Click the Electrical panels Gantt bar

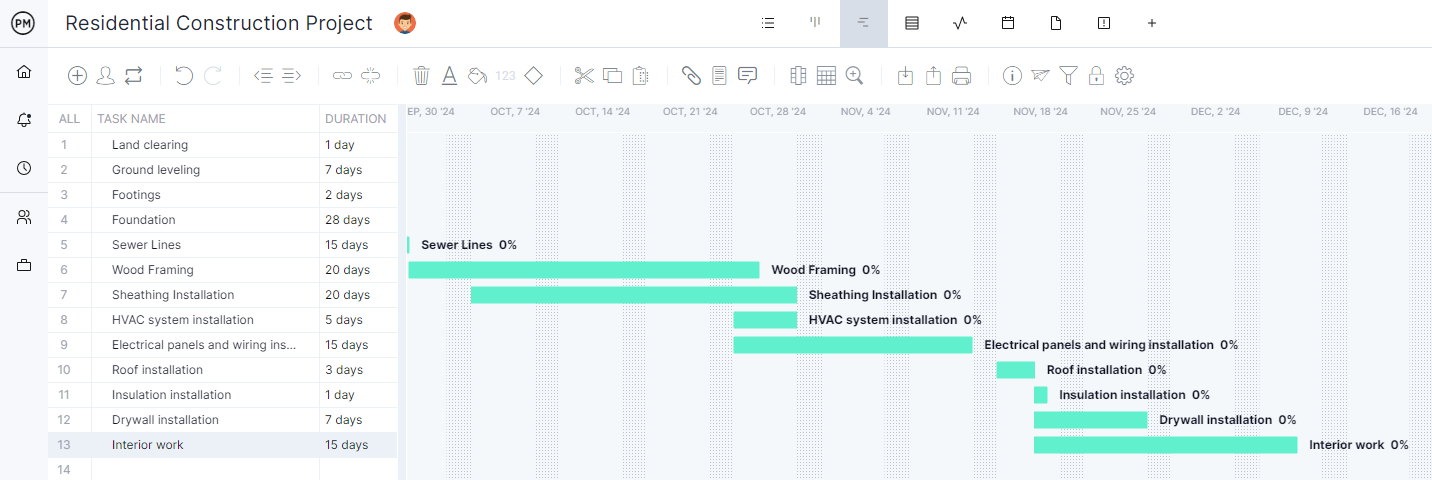point(853,345)
